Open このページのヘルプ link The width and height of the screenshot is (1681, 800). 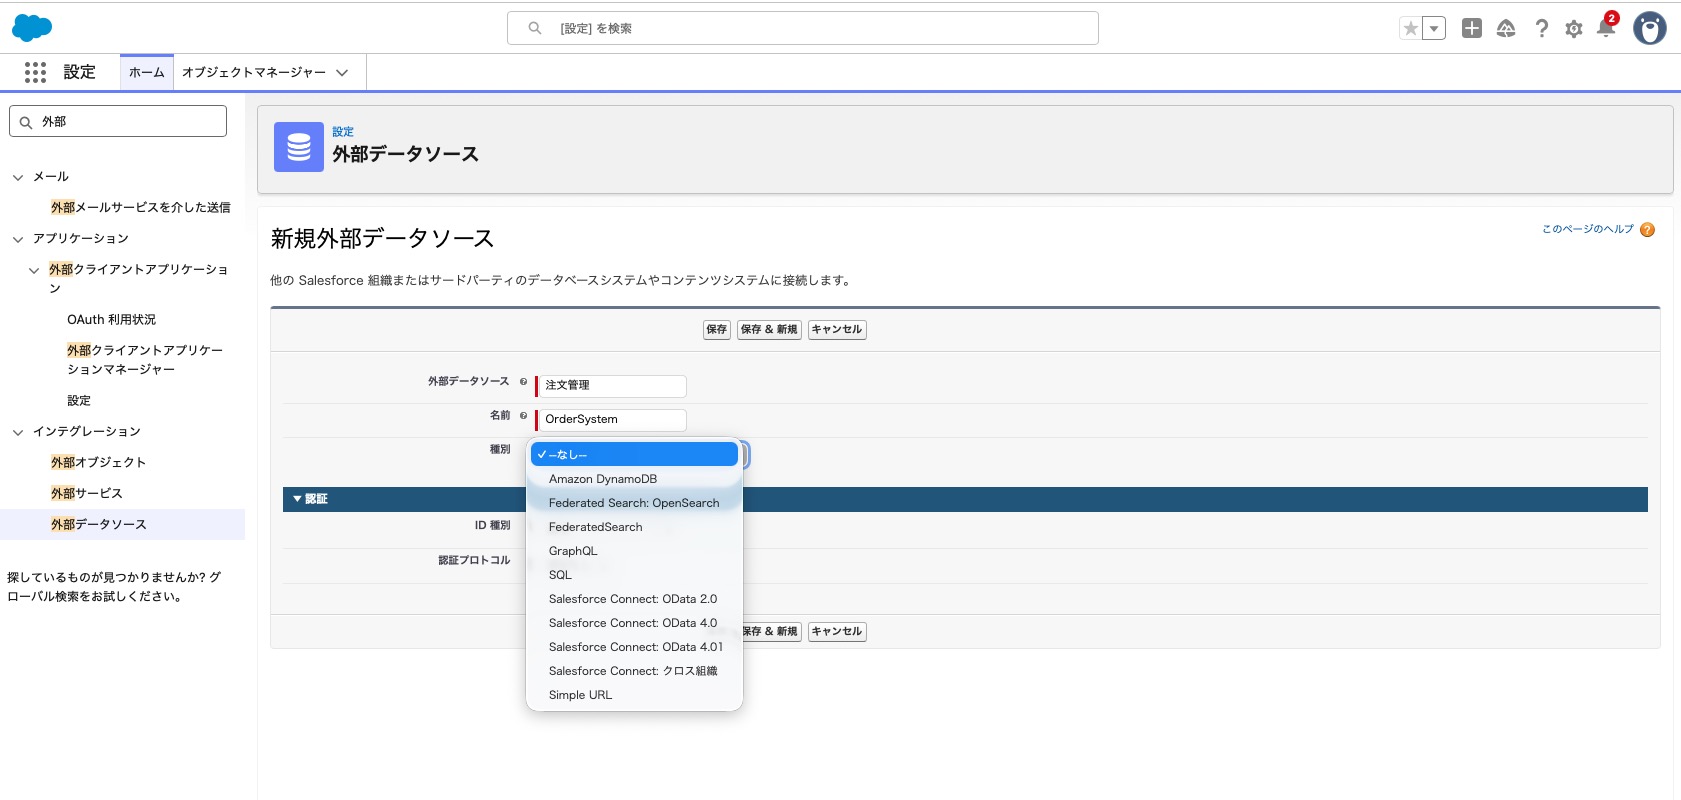pyautogui.click(x=1588, y=229)
